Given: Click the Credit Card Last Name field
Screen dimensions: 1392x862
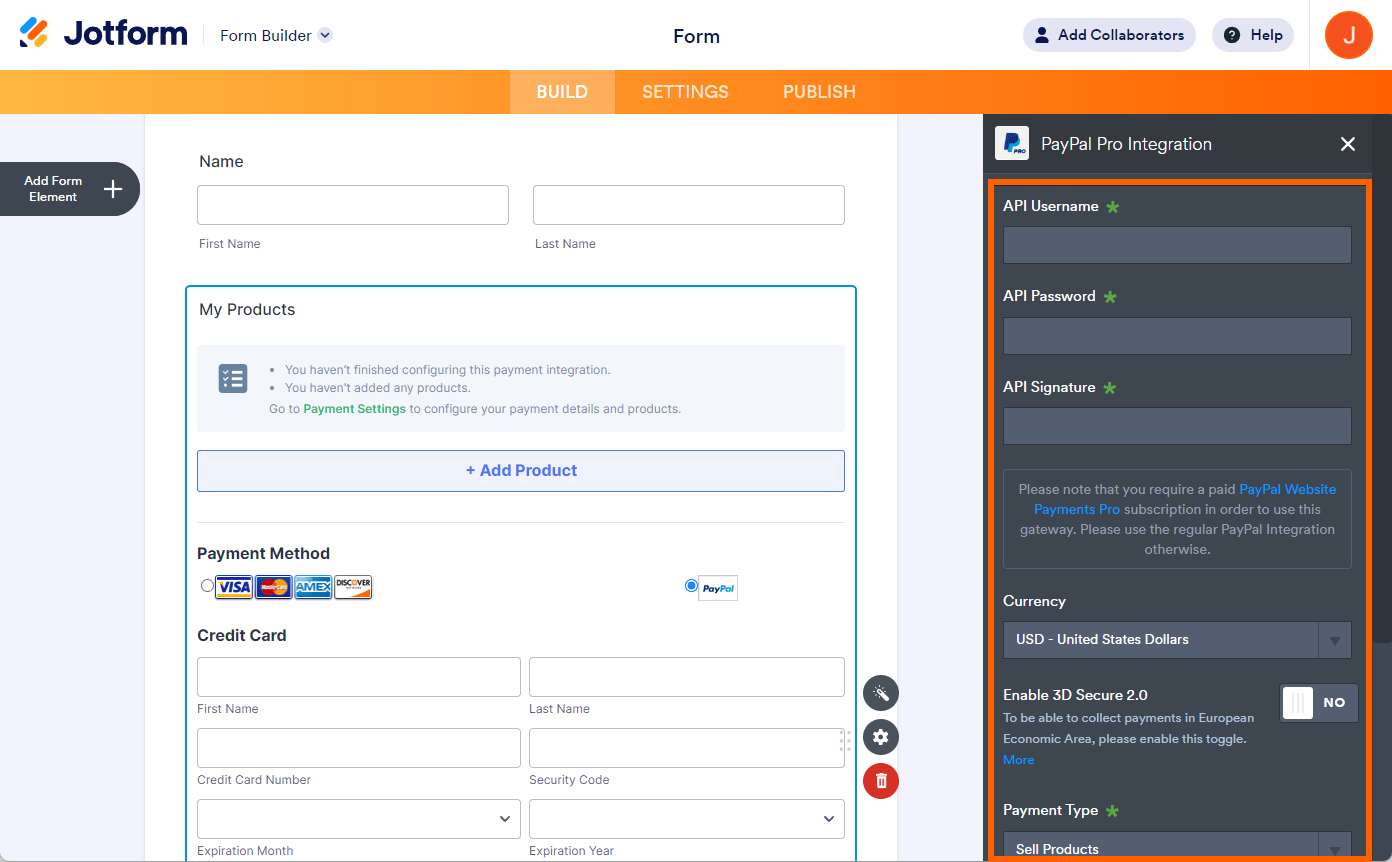Looking at the screenshot, I should pos(687,677).
